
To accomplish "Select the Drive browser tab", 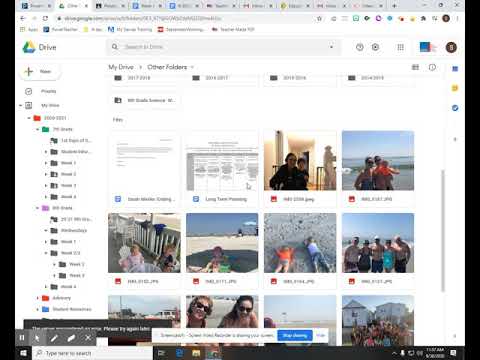I will (x=72, y=6).
